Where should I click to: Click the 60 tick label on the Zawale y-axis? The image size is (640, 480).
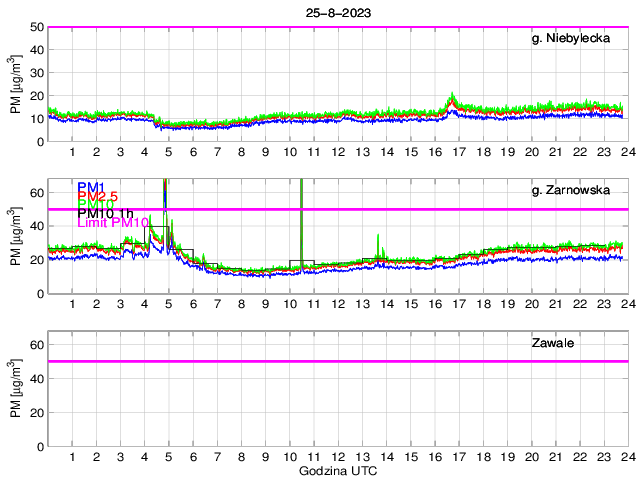[35, 344]
